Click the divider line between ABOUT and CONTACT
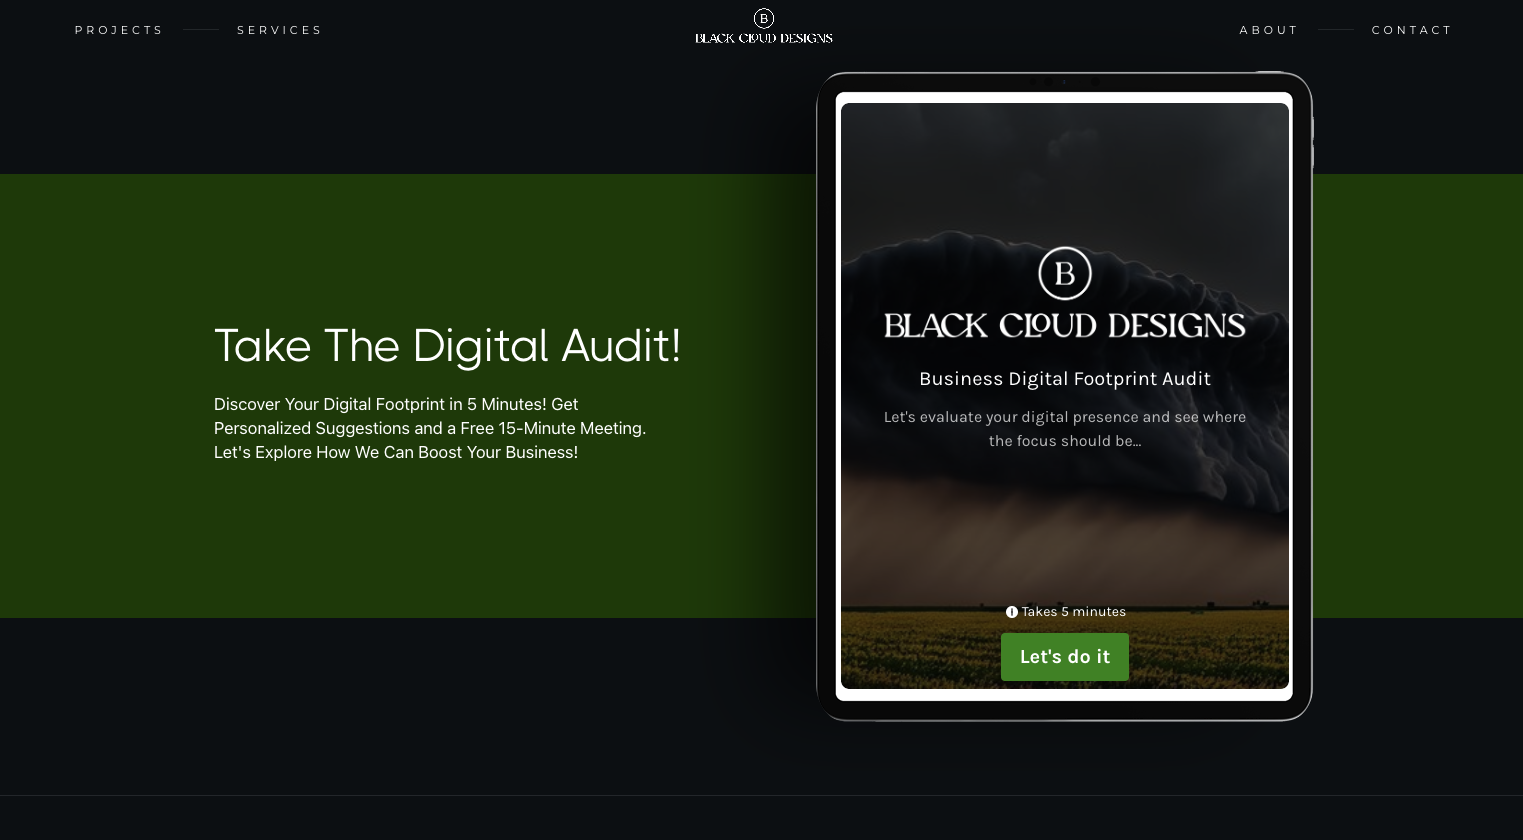1523x840 pixels. pos(1335,30)
